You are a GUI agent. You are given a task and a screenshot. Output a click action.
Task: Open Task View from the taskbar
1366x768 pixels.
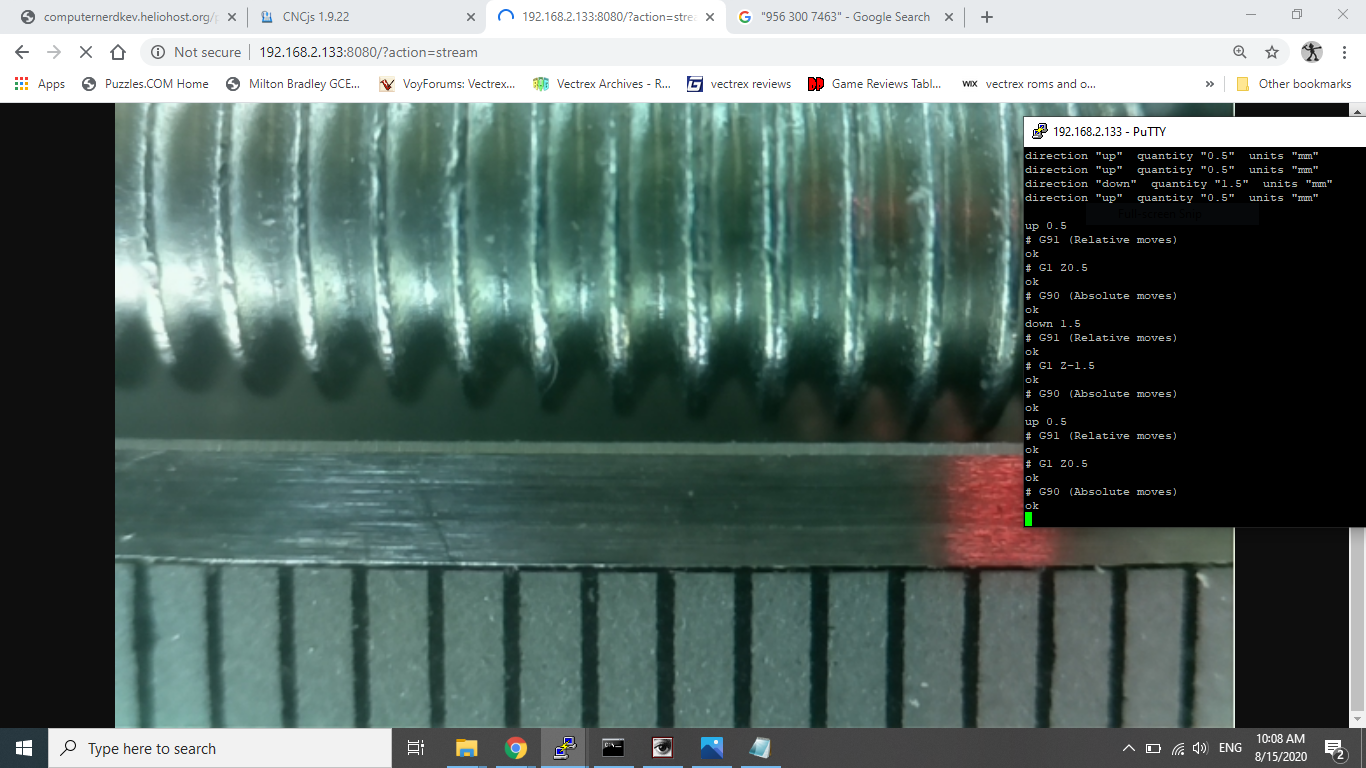tap(415, 747)
